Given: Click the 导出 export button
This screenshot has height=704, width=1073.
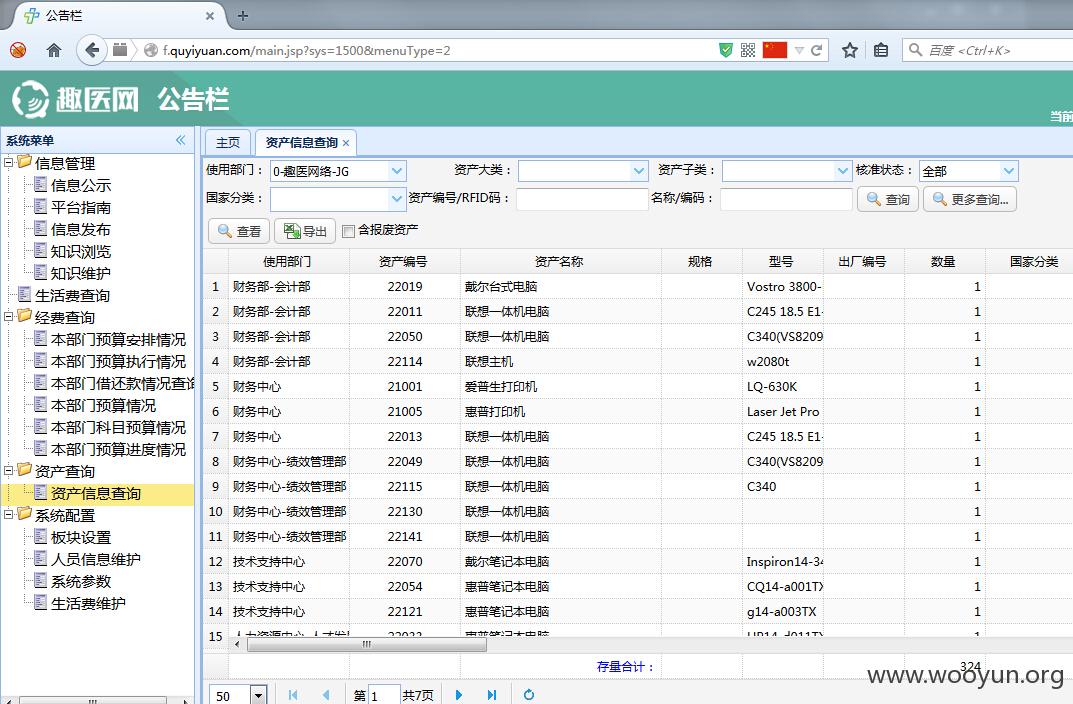Looking at the screenshot, I should pos(305,231).
